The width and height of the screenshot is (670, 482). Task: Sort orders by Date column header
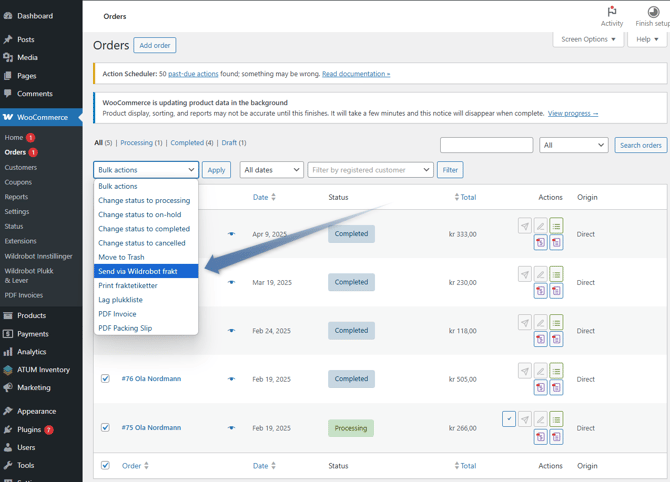pos(264,197)
